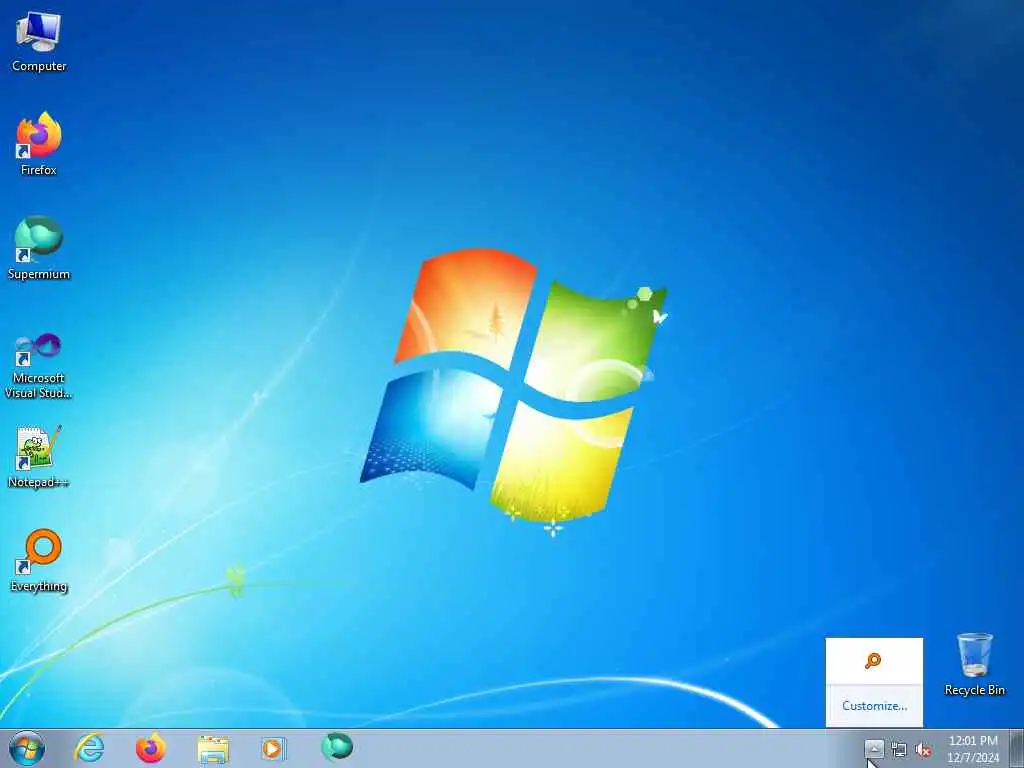The width and height of the screenshot is (1024, 768).
Task: Collapse the hidden icons tray arrow
Action: (x=874, y=748)
